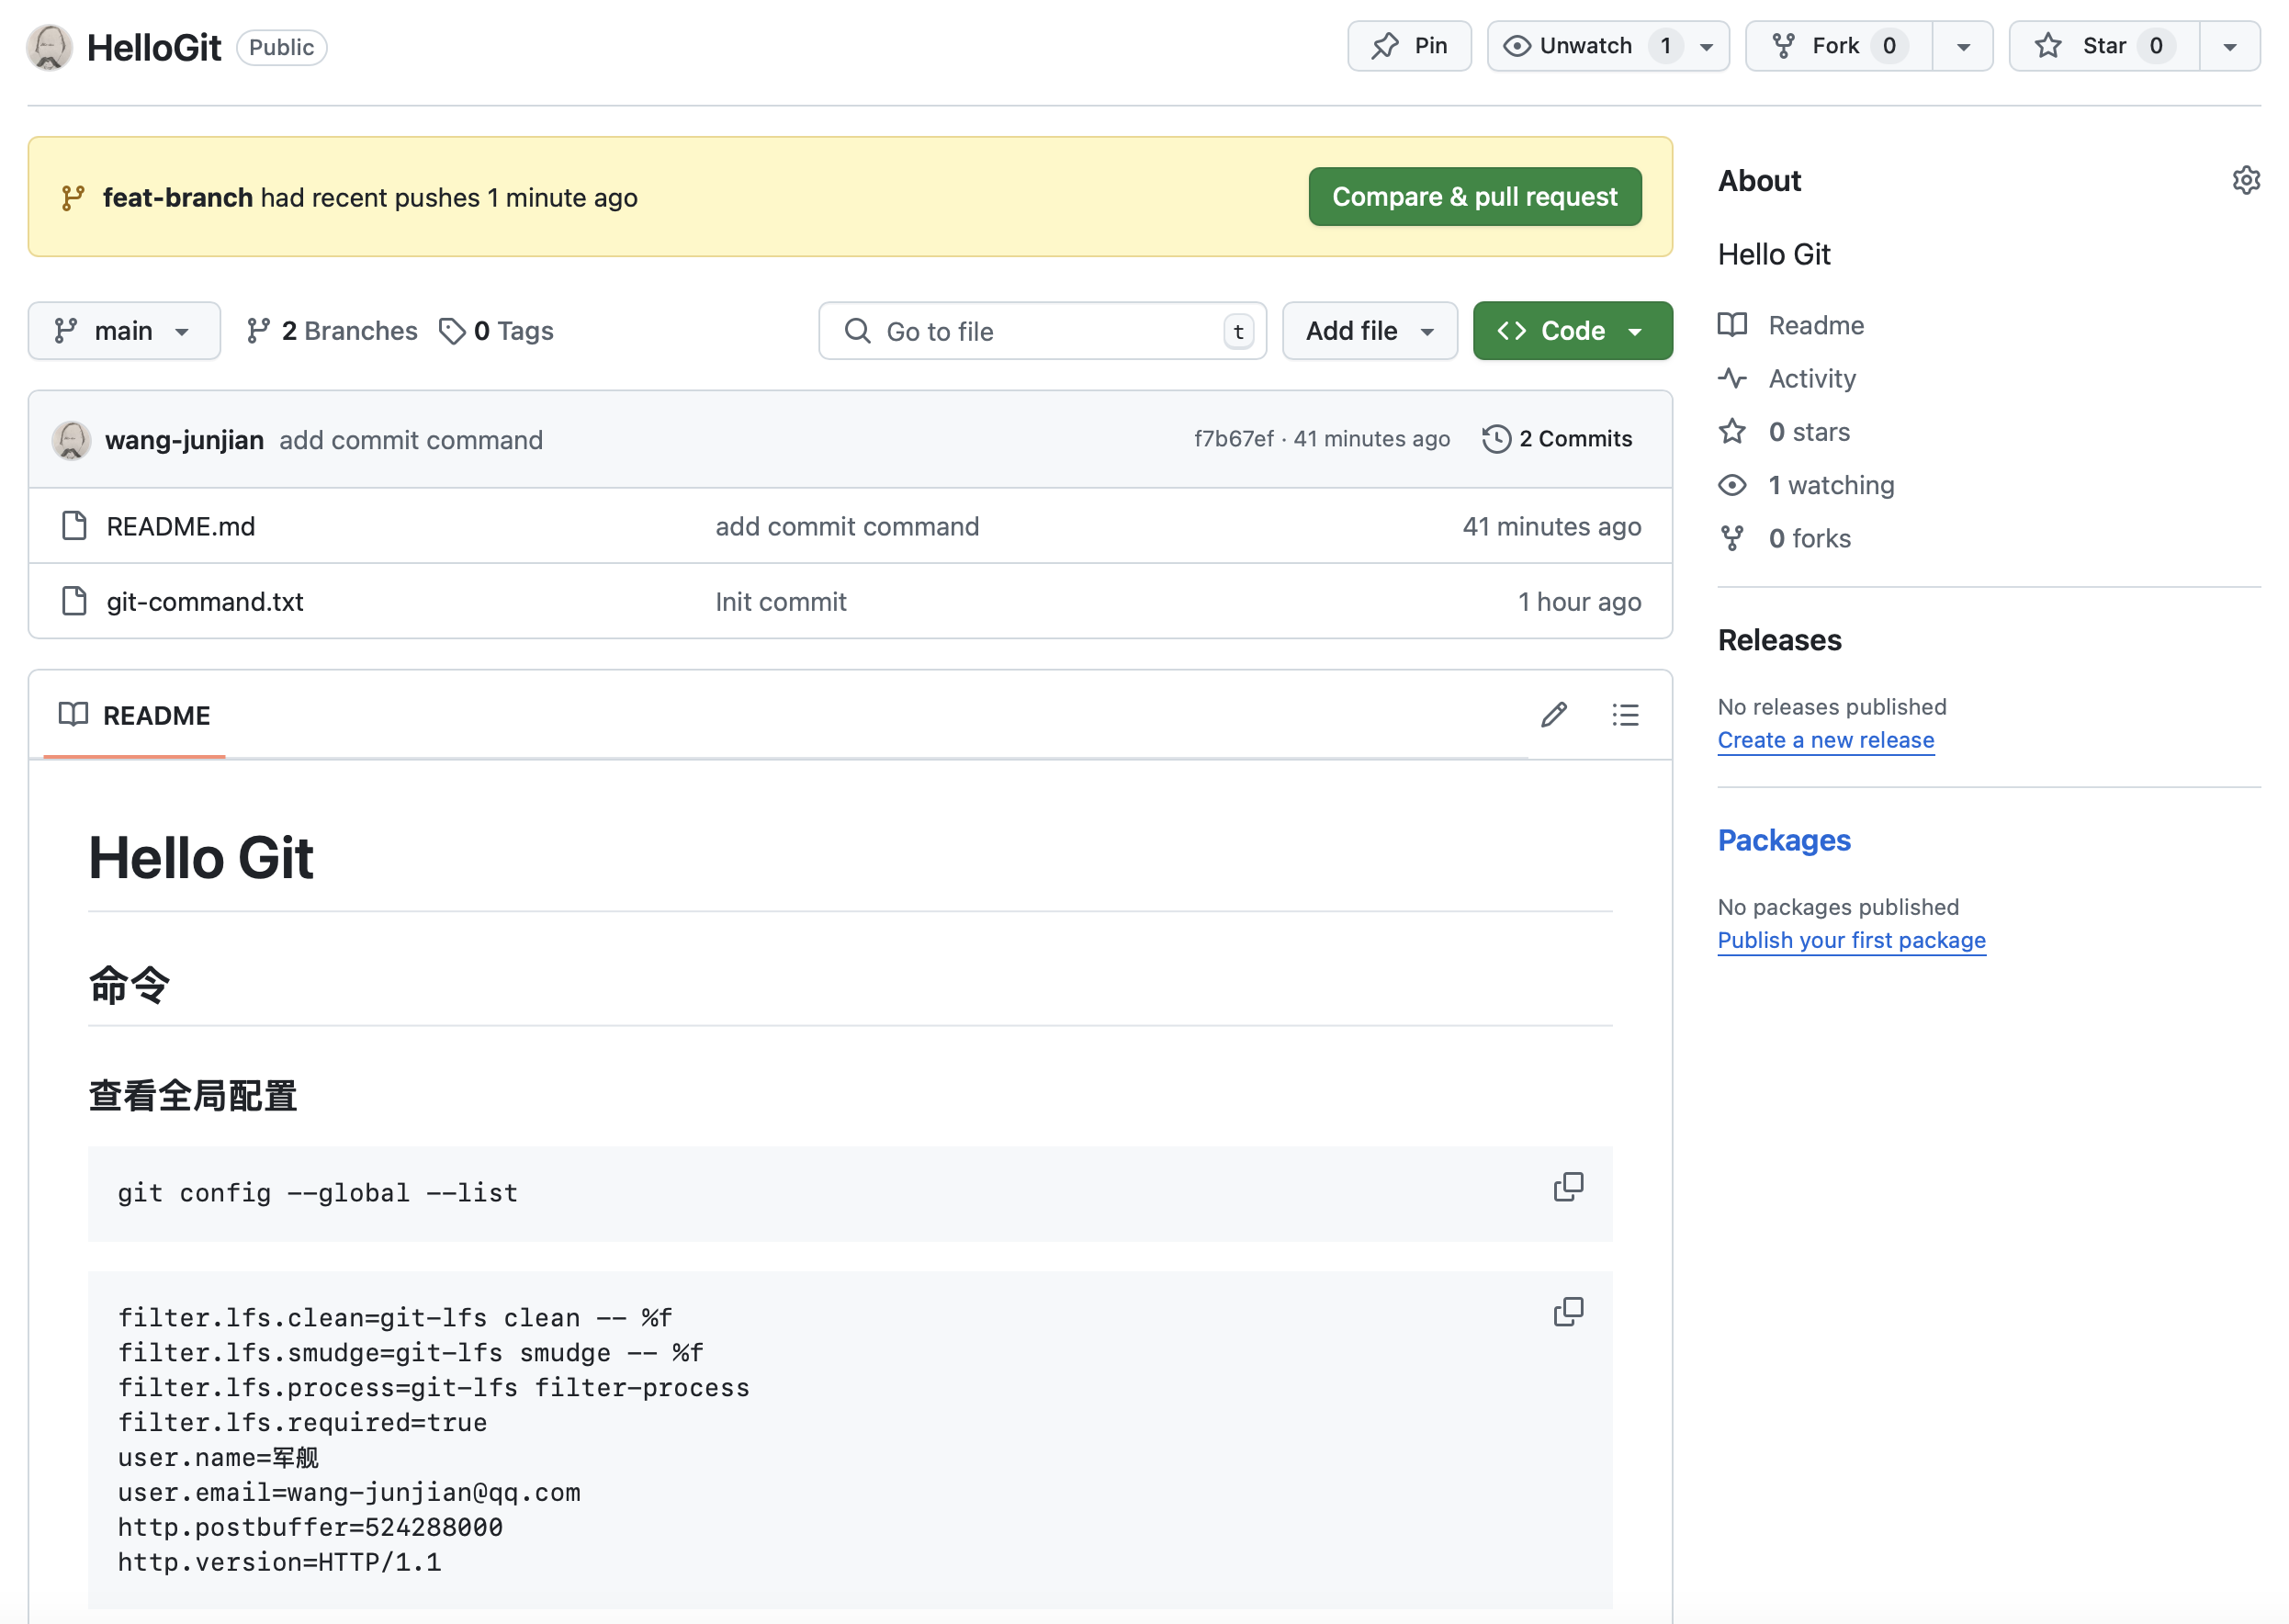Image resolution: width=2289 pixels, height=1624 pixels.
Task: Click the 0 Tags tag icon
Action: [x=452, y=331]
